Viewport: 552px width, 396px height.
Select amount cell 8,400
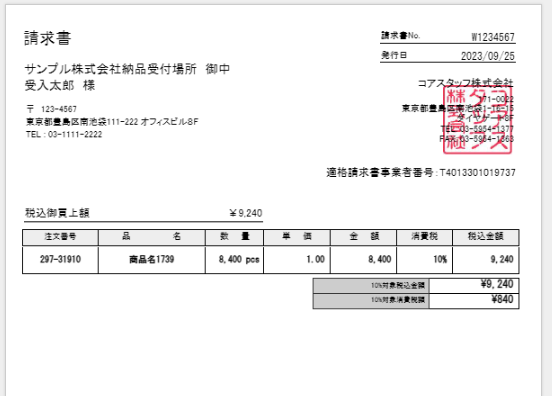click(x=364, y=259)
